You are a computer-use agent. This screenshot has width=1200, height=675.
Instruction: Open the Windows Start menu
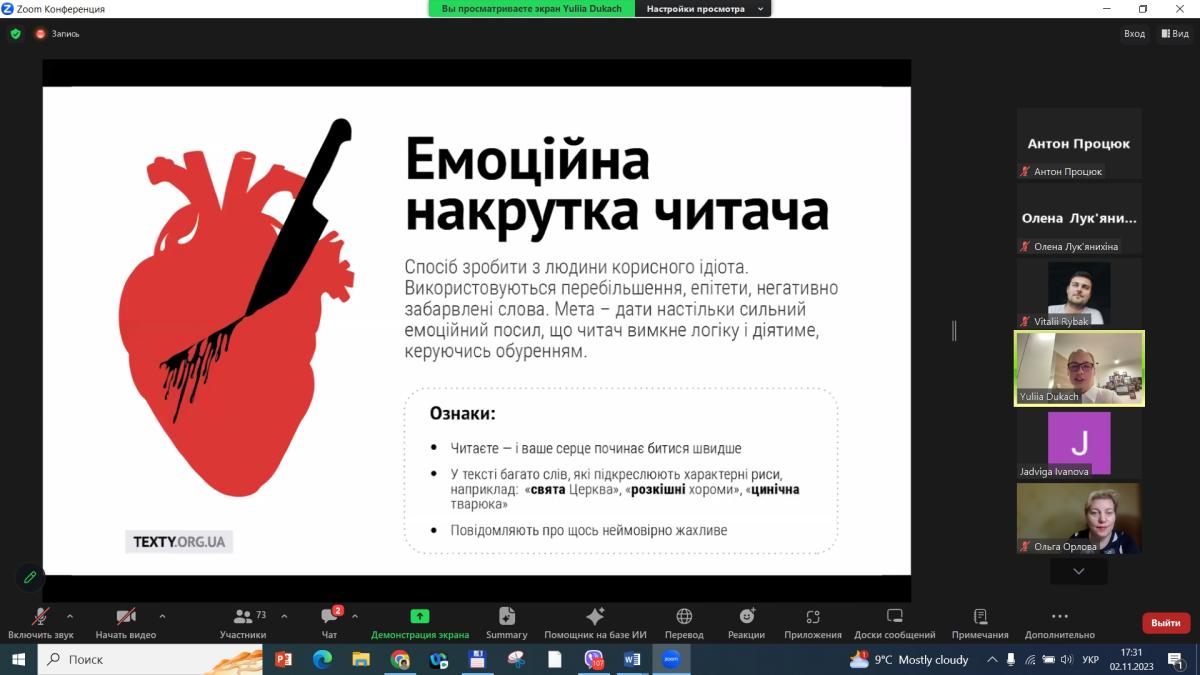[18, 659]
